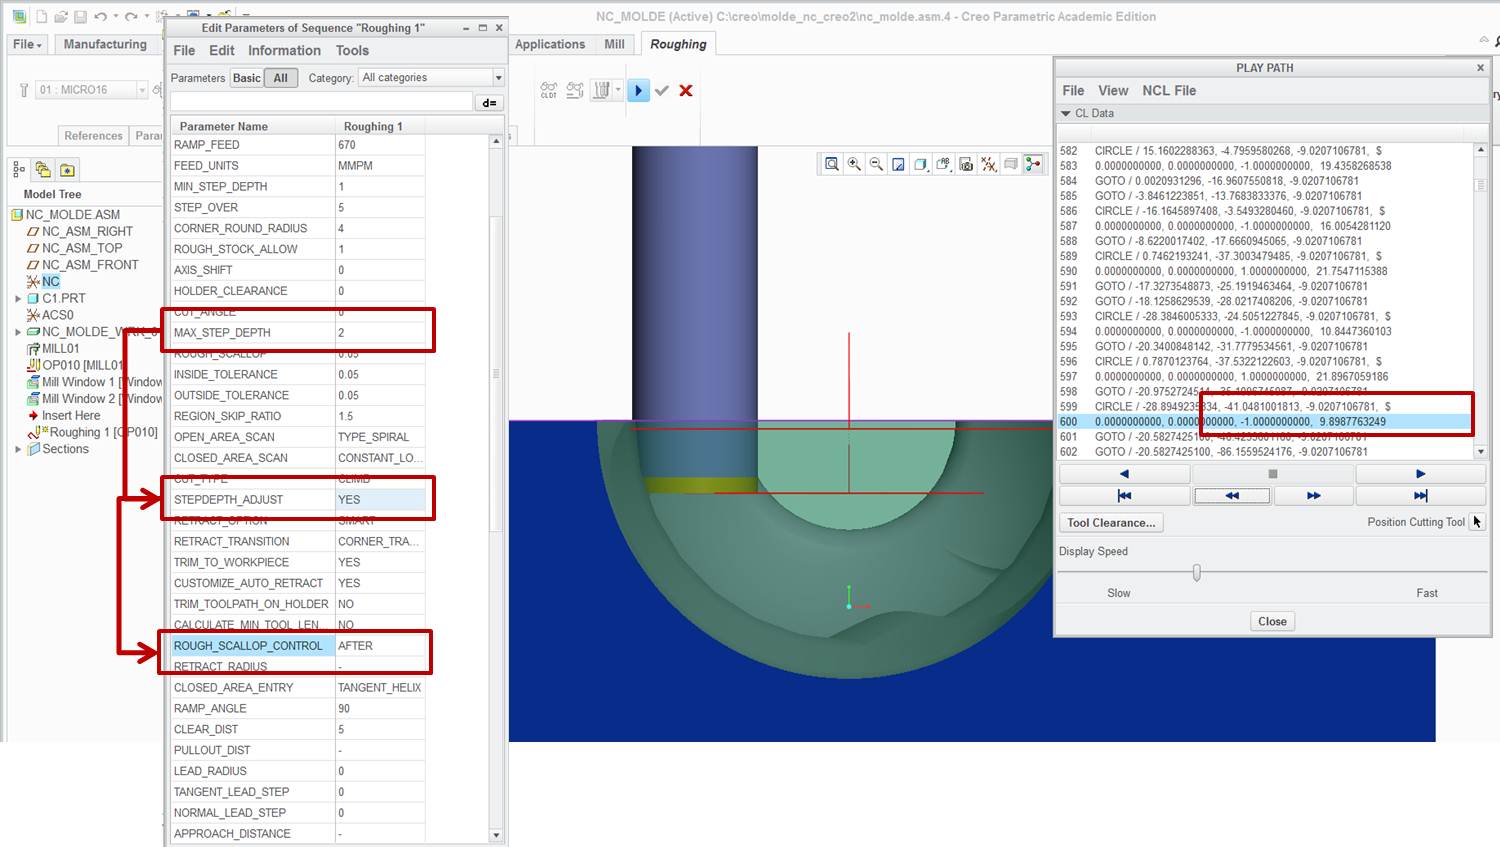Select CL data line 601
The width and height of the screenshot is (1500, 847).
(x=1266, y=436)
